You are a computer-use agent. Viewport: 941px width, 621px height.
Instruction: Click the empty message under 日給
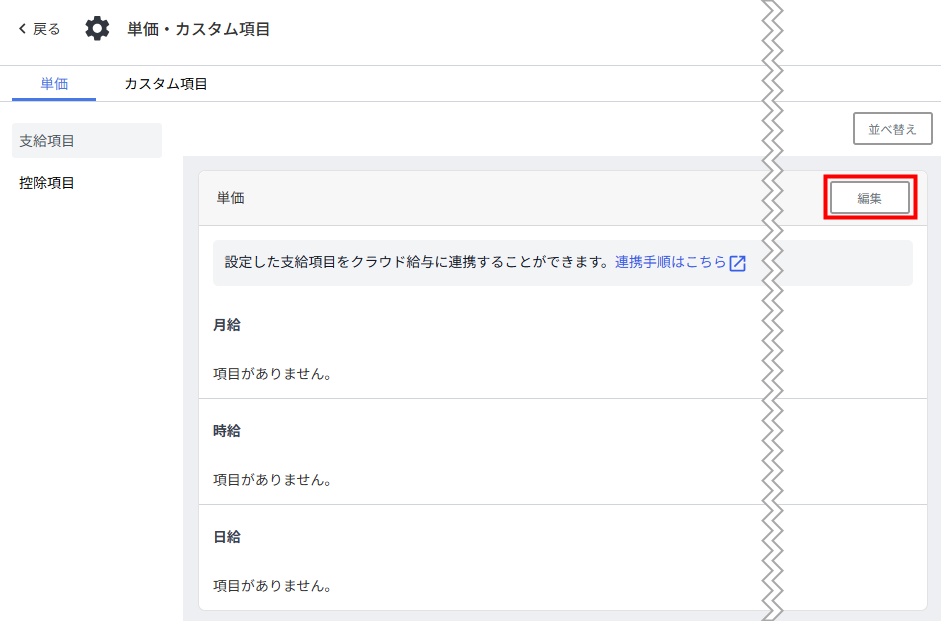coord(272,586)
